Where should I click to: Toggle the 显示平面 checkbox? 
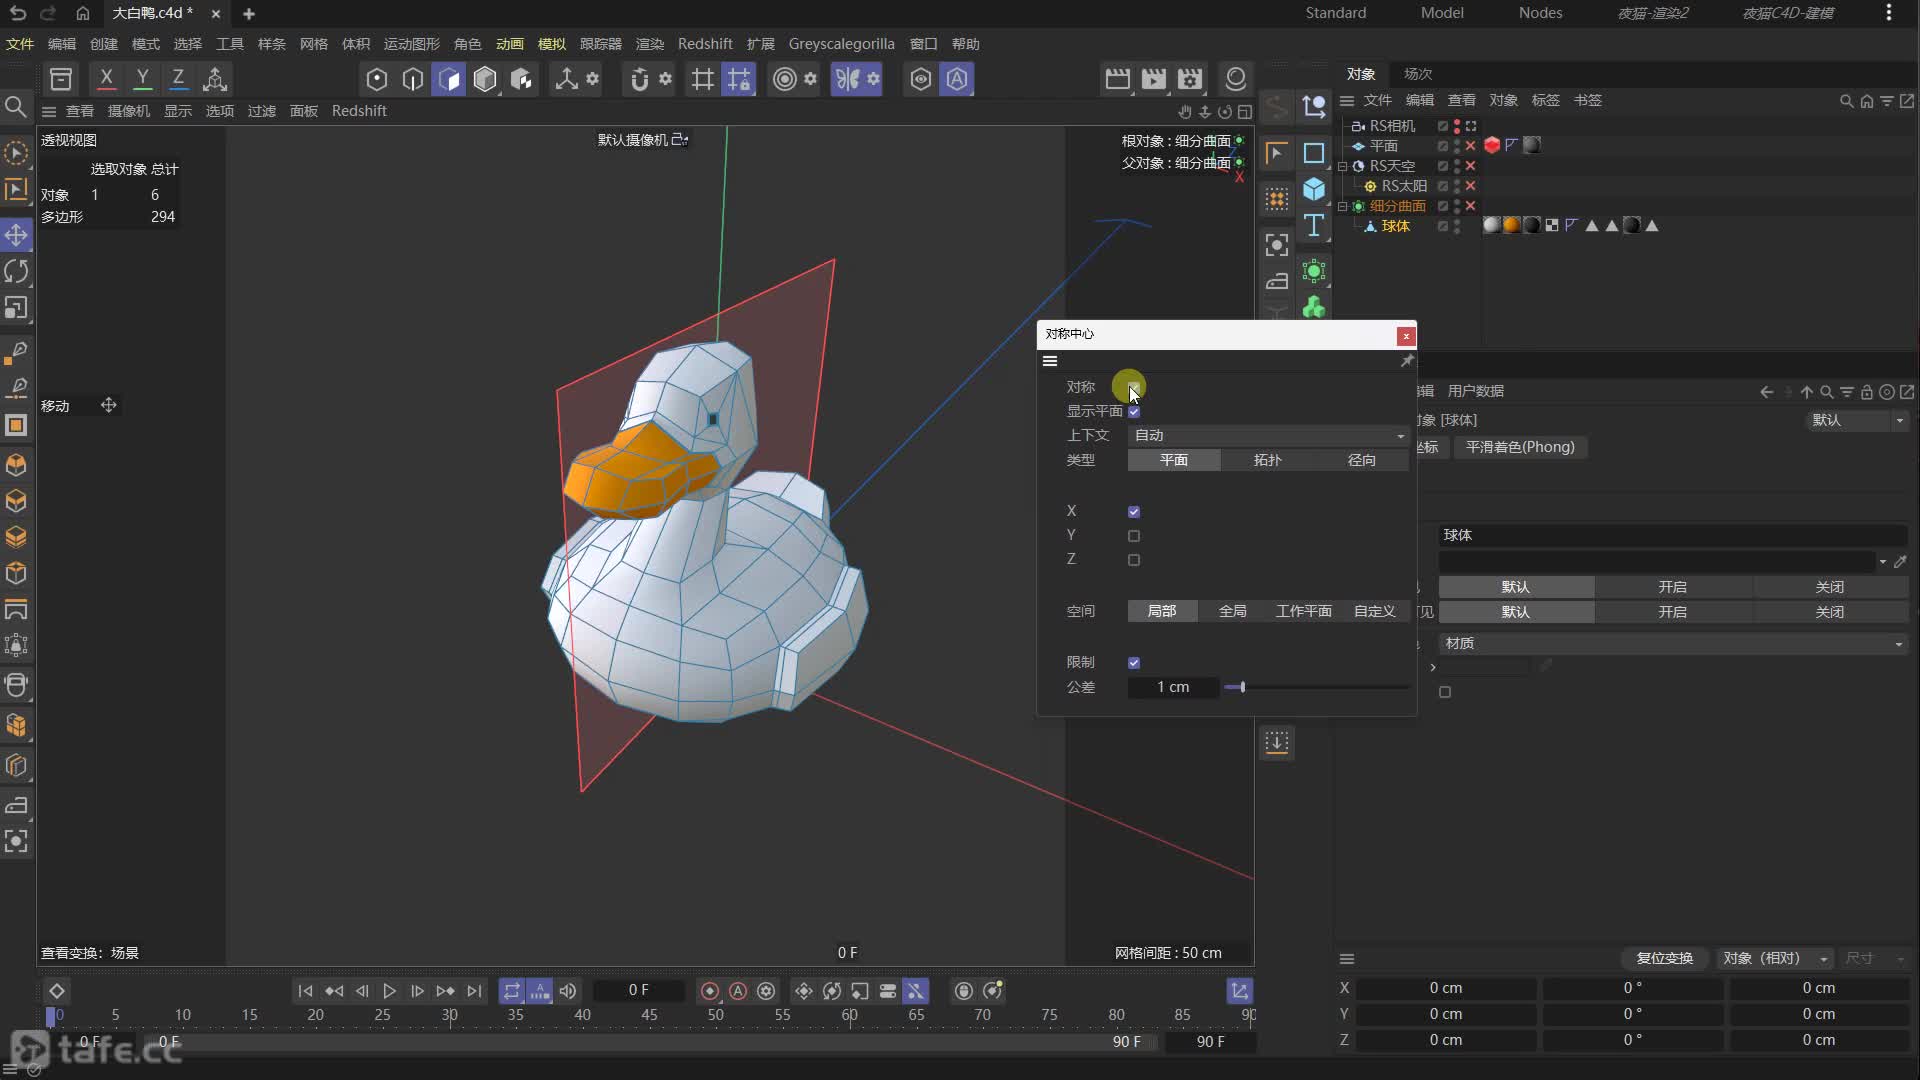(x=1133, y=411)
